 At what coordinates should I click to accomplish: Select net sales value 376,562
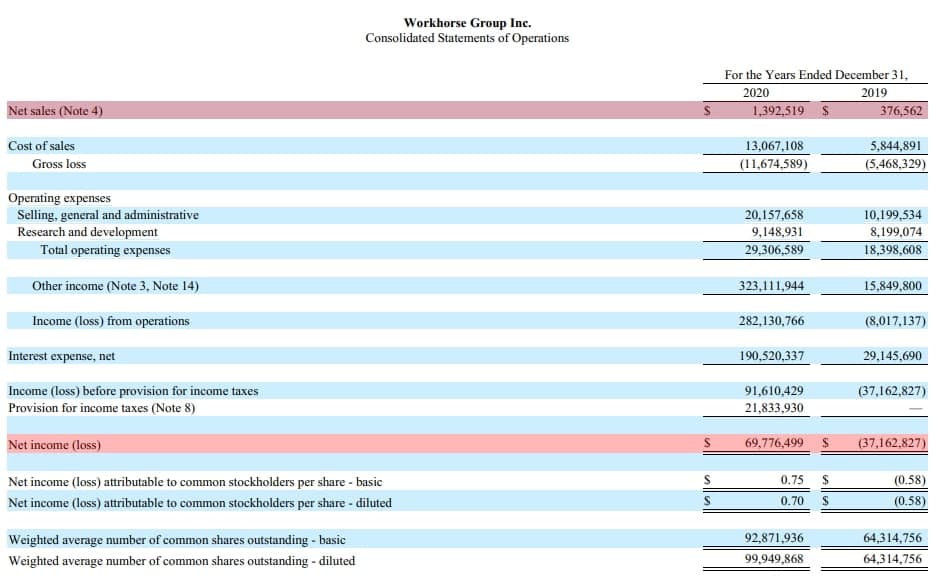[901, 111]
